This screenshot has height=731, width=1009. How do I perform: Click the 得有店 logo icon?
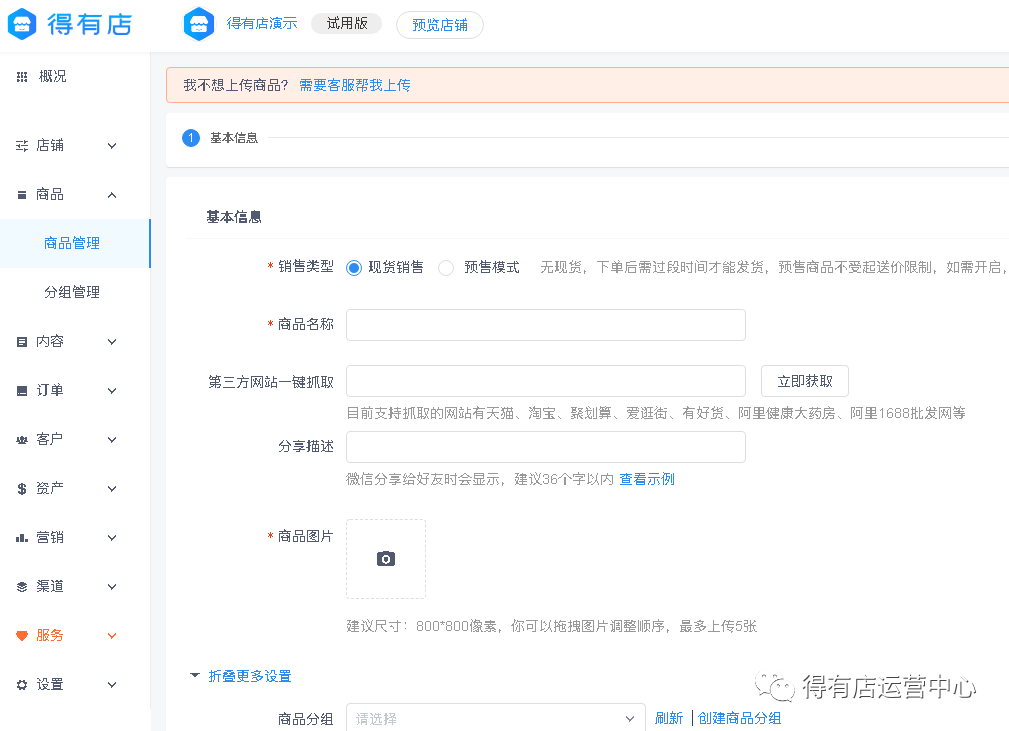coord(23,24)
